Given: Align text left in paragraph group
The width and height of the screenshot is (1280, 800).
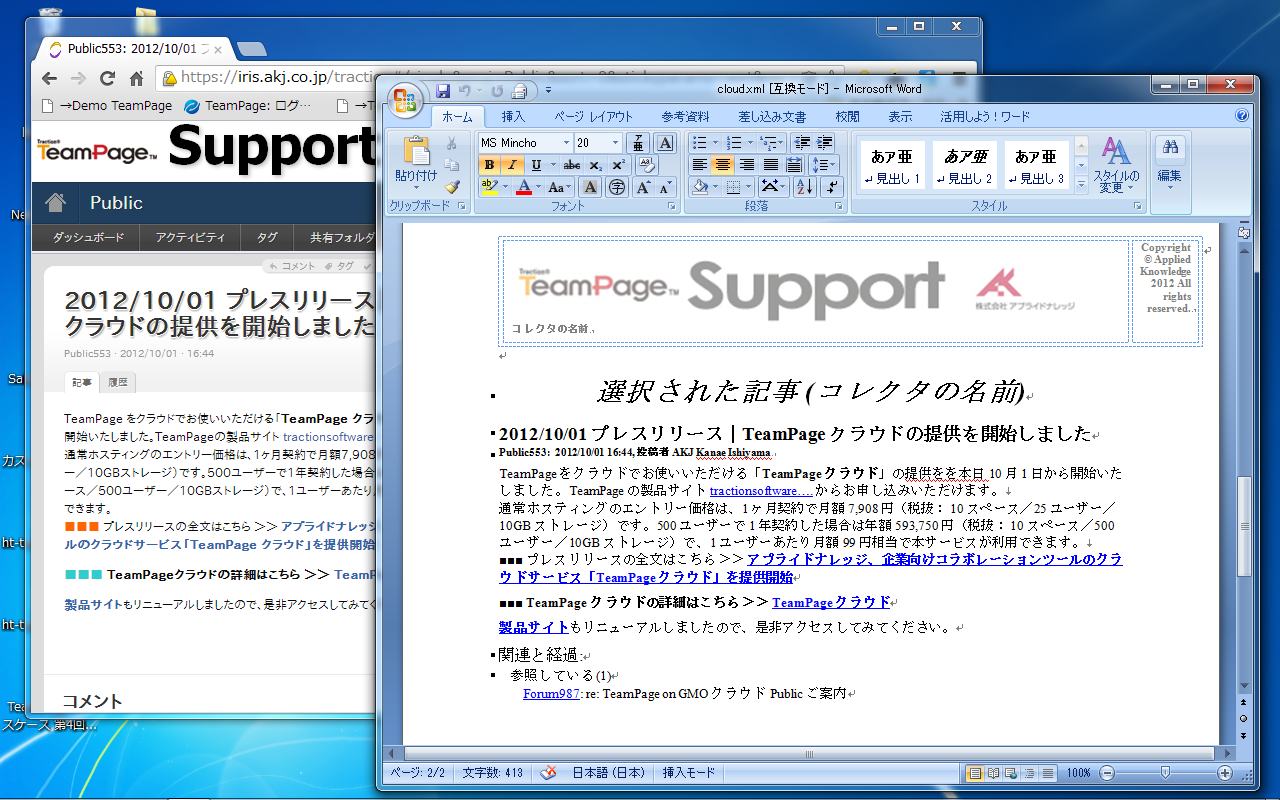Looking at the screenshot, I should tap(699, 165).
